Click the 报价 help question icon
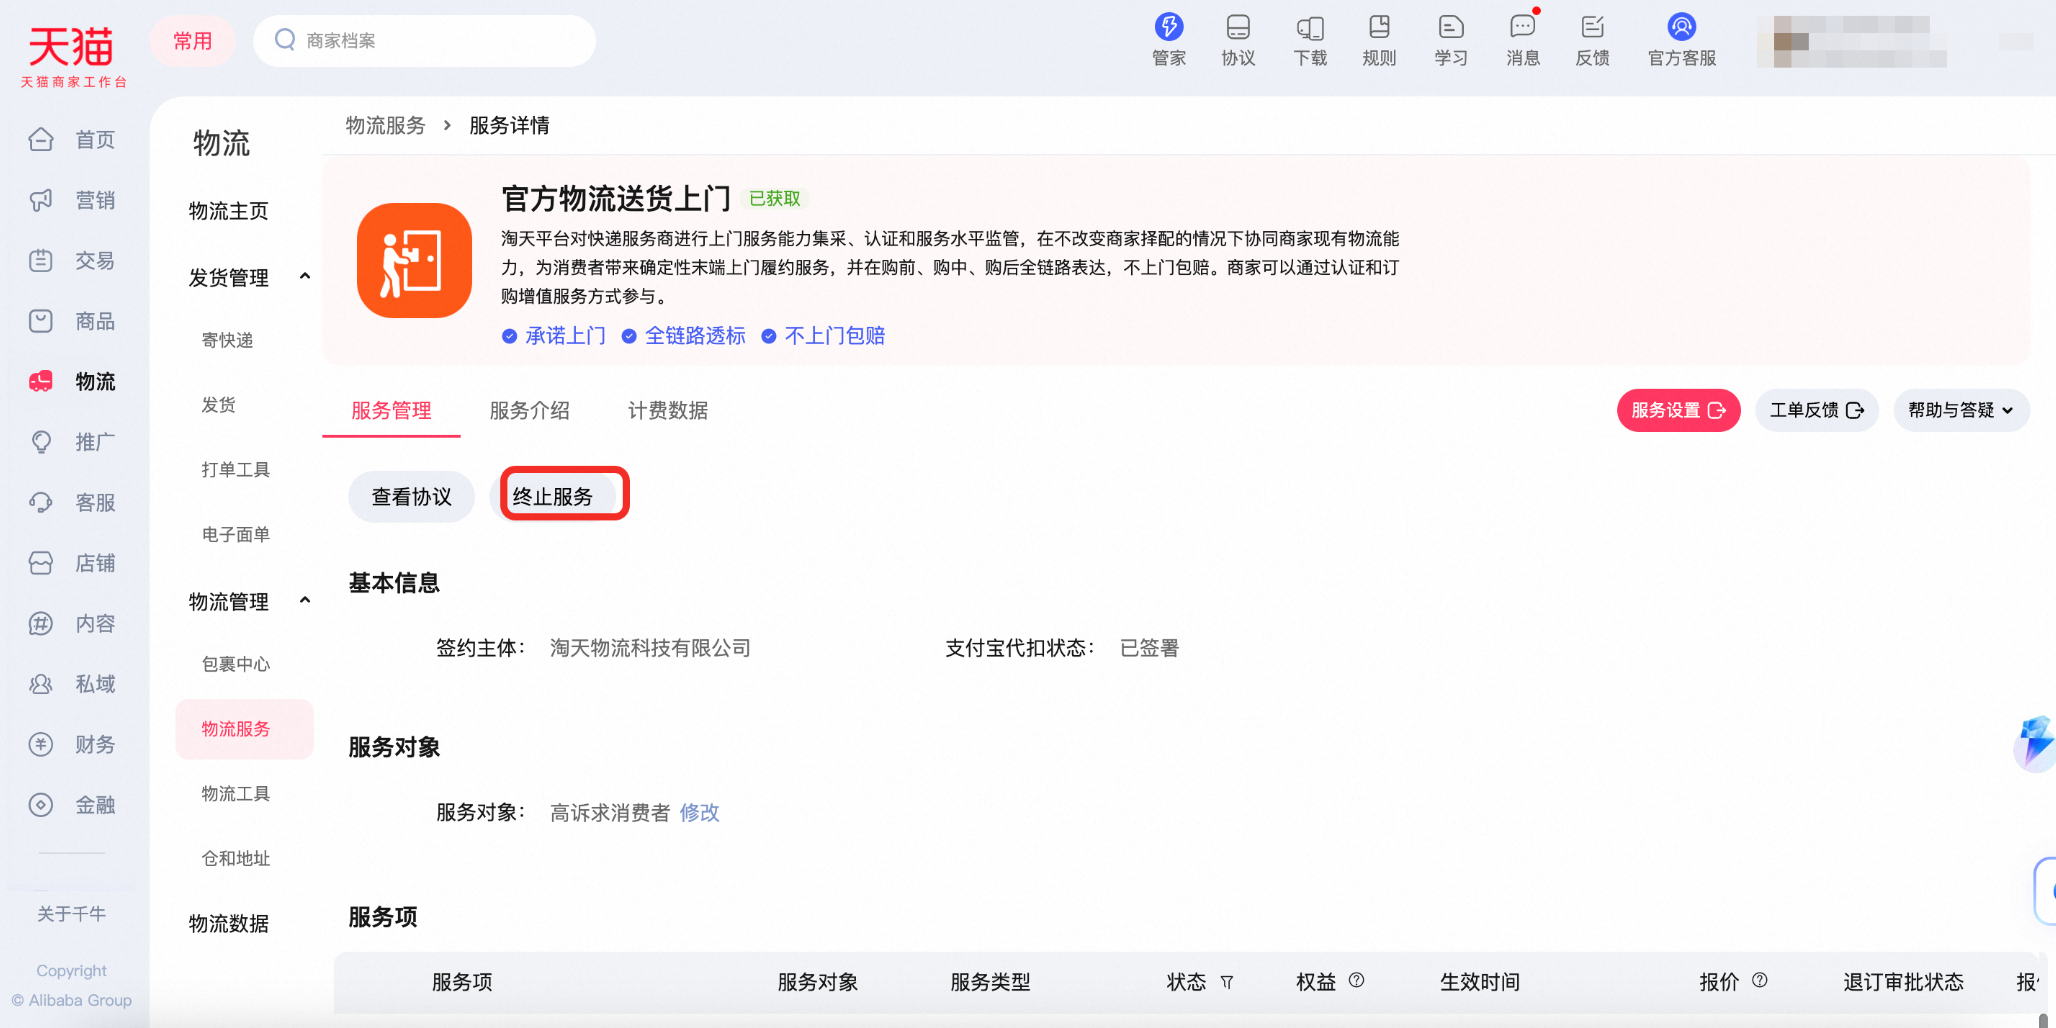The height and width of the screenshot is (1028, 2056). click(x=1760, y=981)
